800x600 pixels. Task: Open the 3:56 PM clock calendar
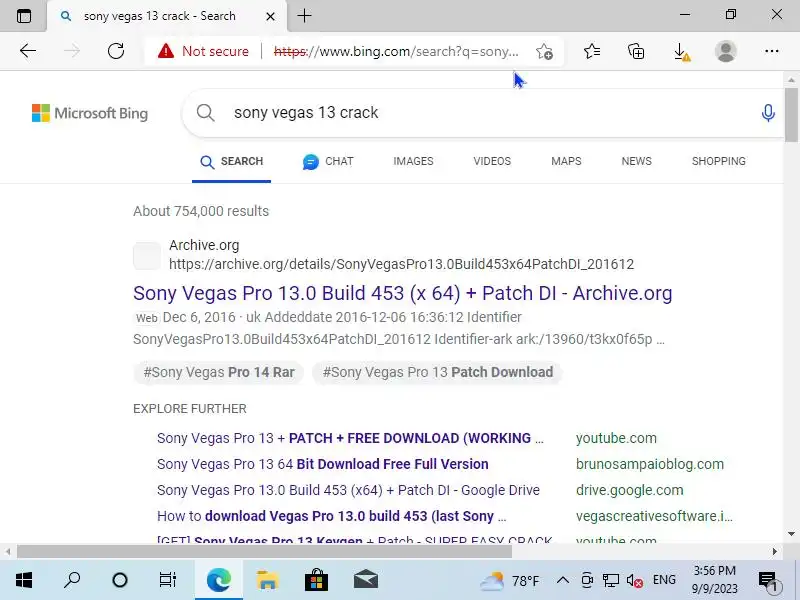[715, 580]
